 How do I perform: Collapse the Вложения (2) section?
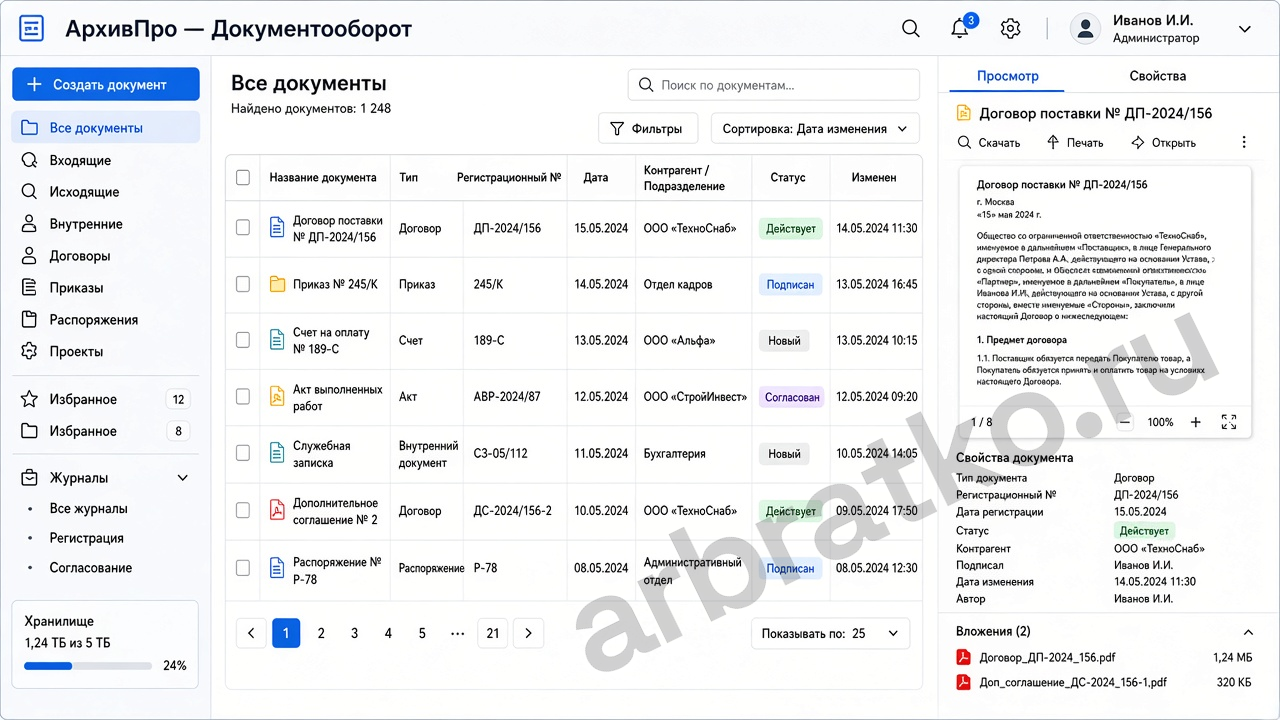[1248, 632]
